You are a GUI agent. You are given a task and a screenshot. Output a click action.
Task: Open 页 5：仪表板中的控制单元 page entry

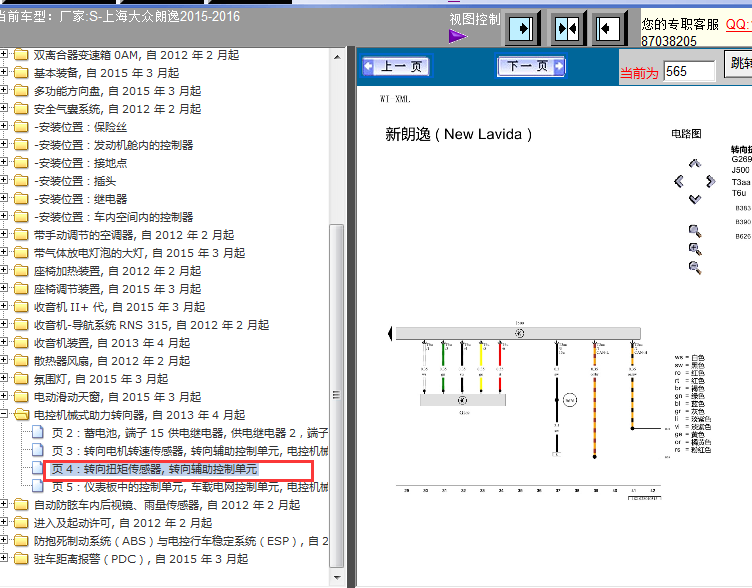tap(190, 487)
